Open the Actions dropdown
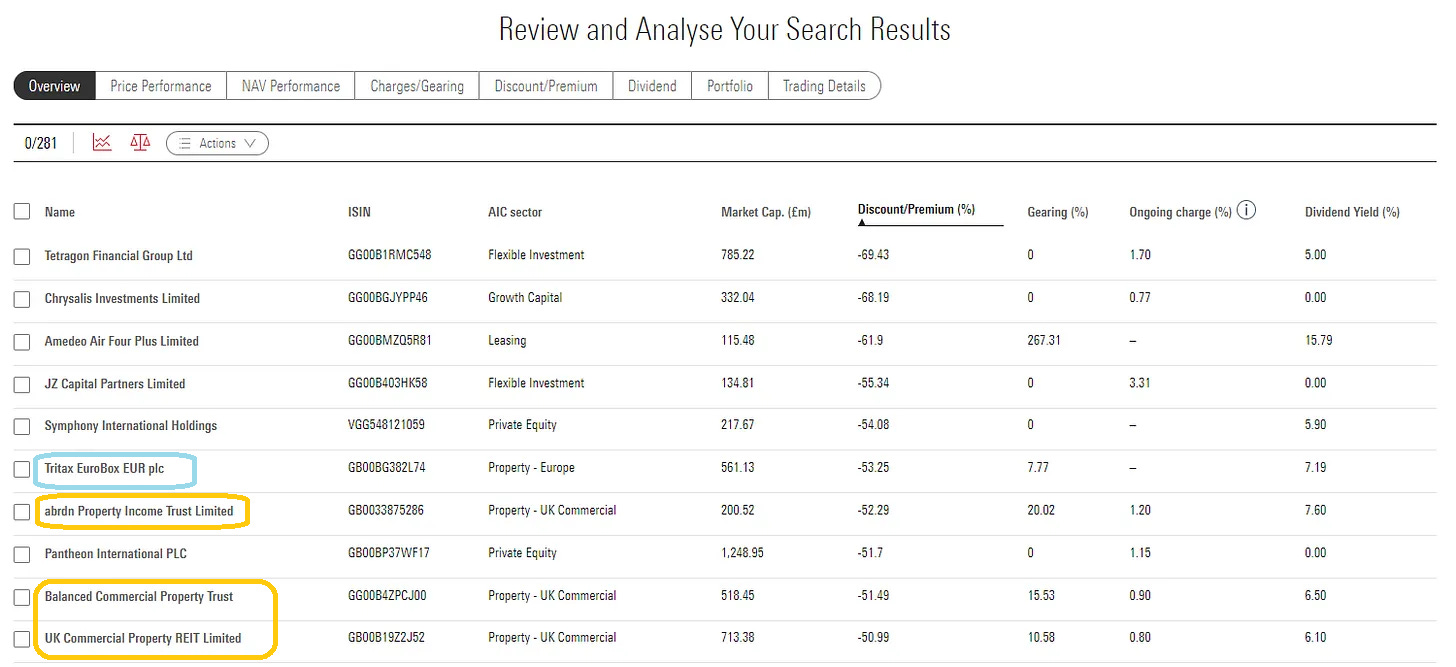Image resolution: width=1456 pixels, height=667 pixels. (217, 143)
